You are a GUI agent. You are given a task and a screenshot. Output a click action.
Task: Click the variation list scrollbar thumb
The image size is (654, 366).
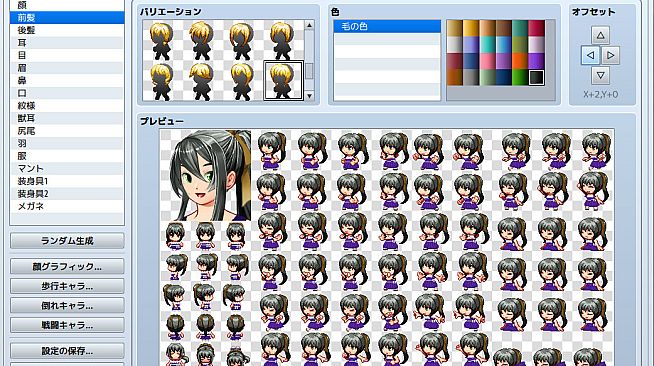(309, 71)
